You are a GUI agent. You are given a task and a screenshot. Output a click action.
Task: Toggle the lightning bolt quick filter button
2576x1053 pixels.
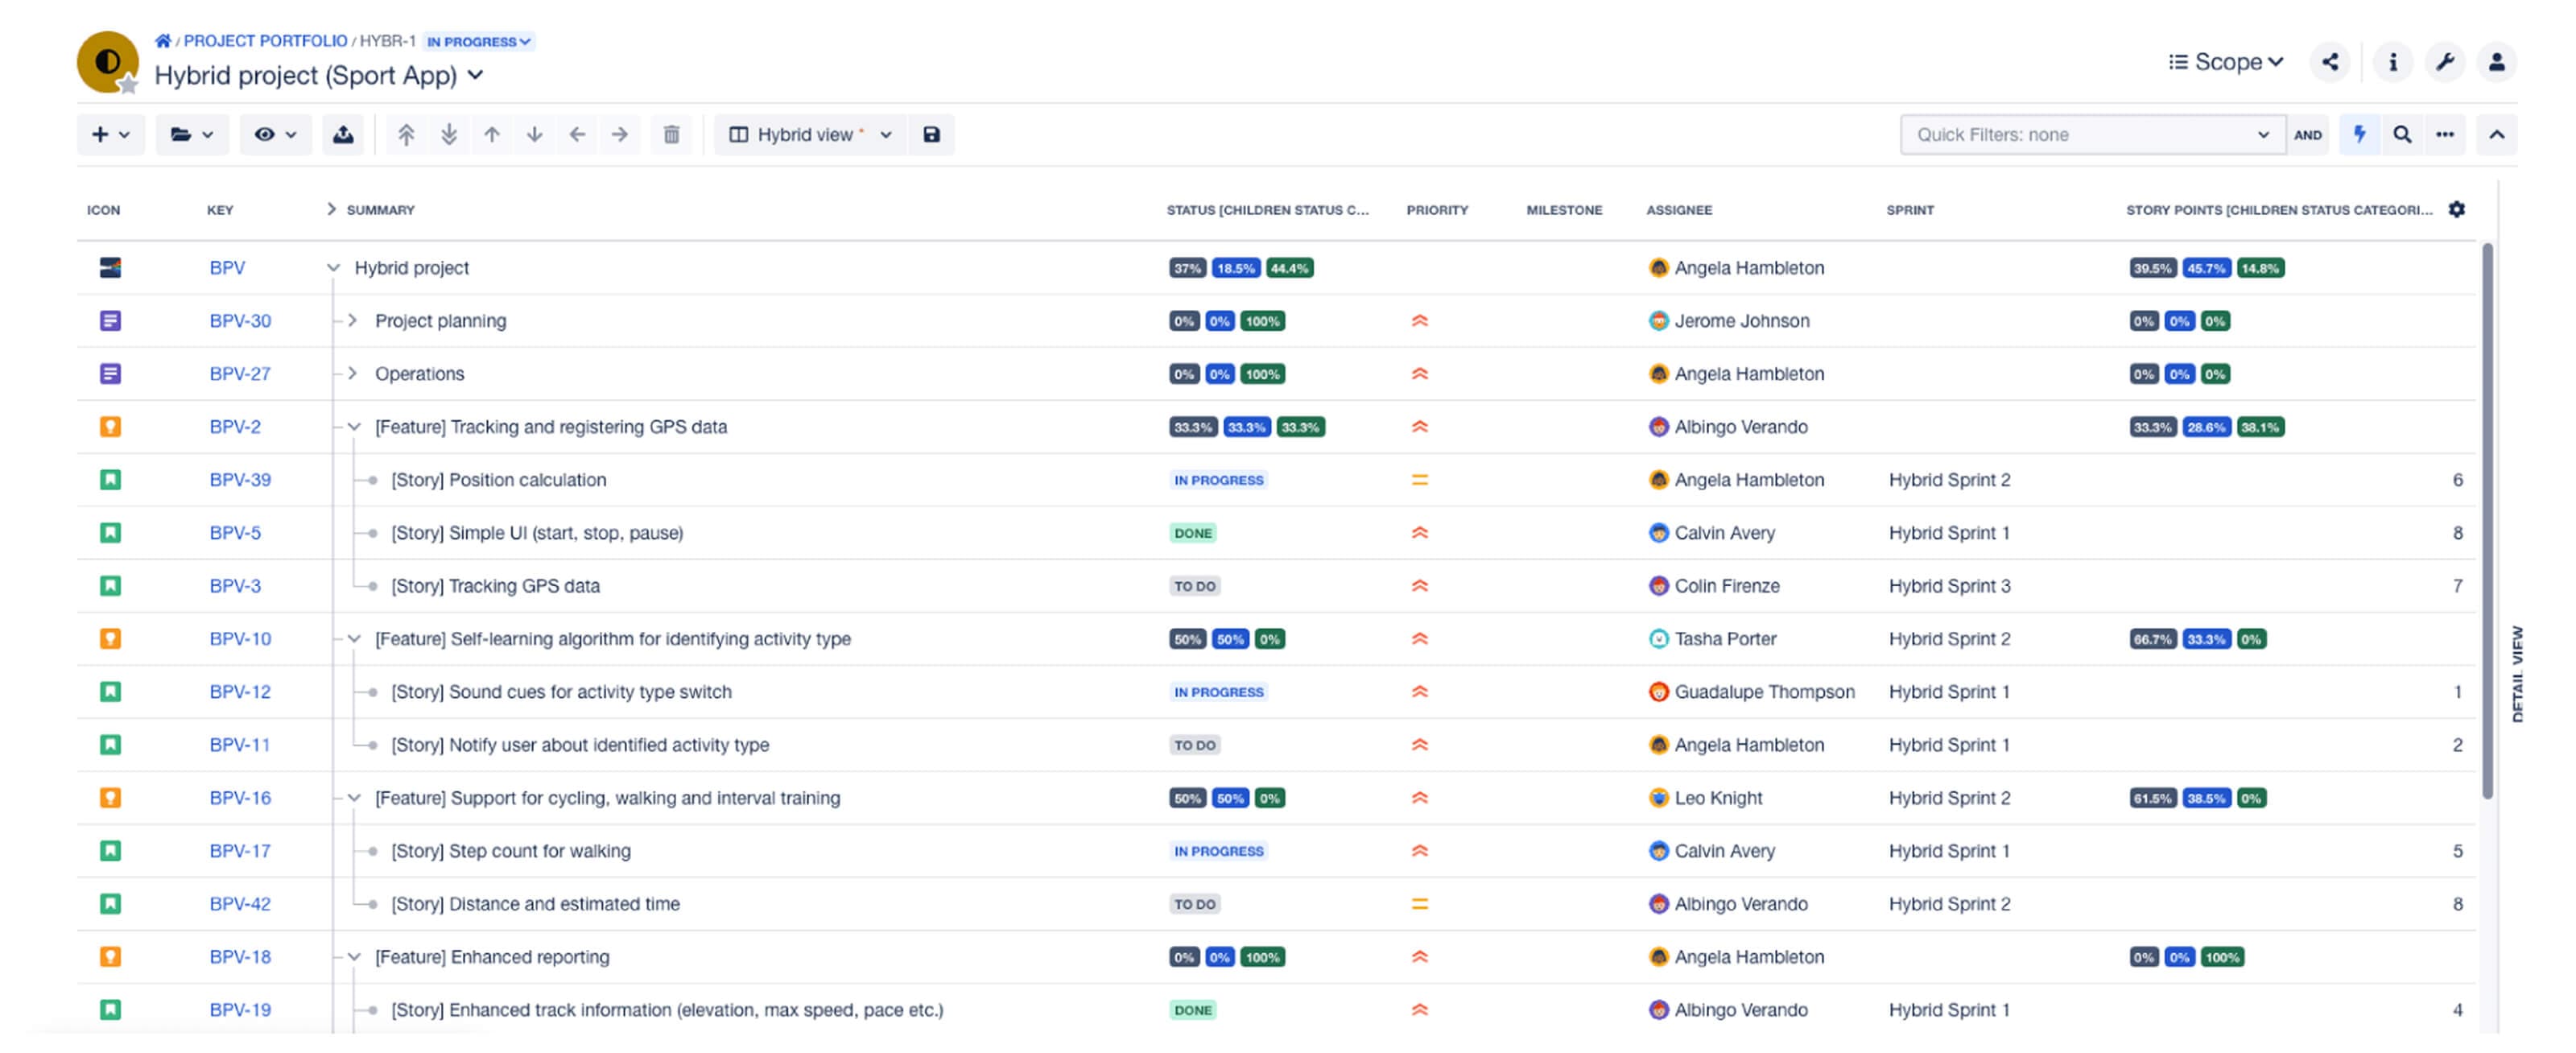click(2359, 134)
